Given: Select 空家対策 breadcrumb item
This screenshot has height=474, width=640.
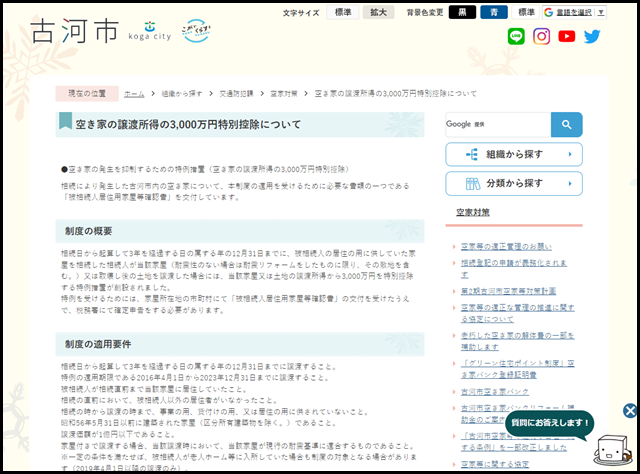Looking at the screenshot, I should click(x=284, y=93).
